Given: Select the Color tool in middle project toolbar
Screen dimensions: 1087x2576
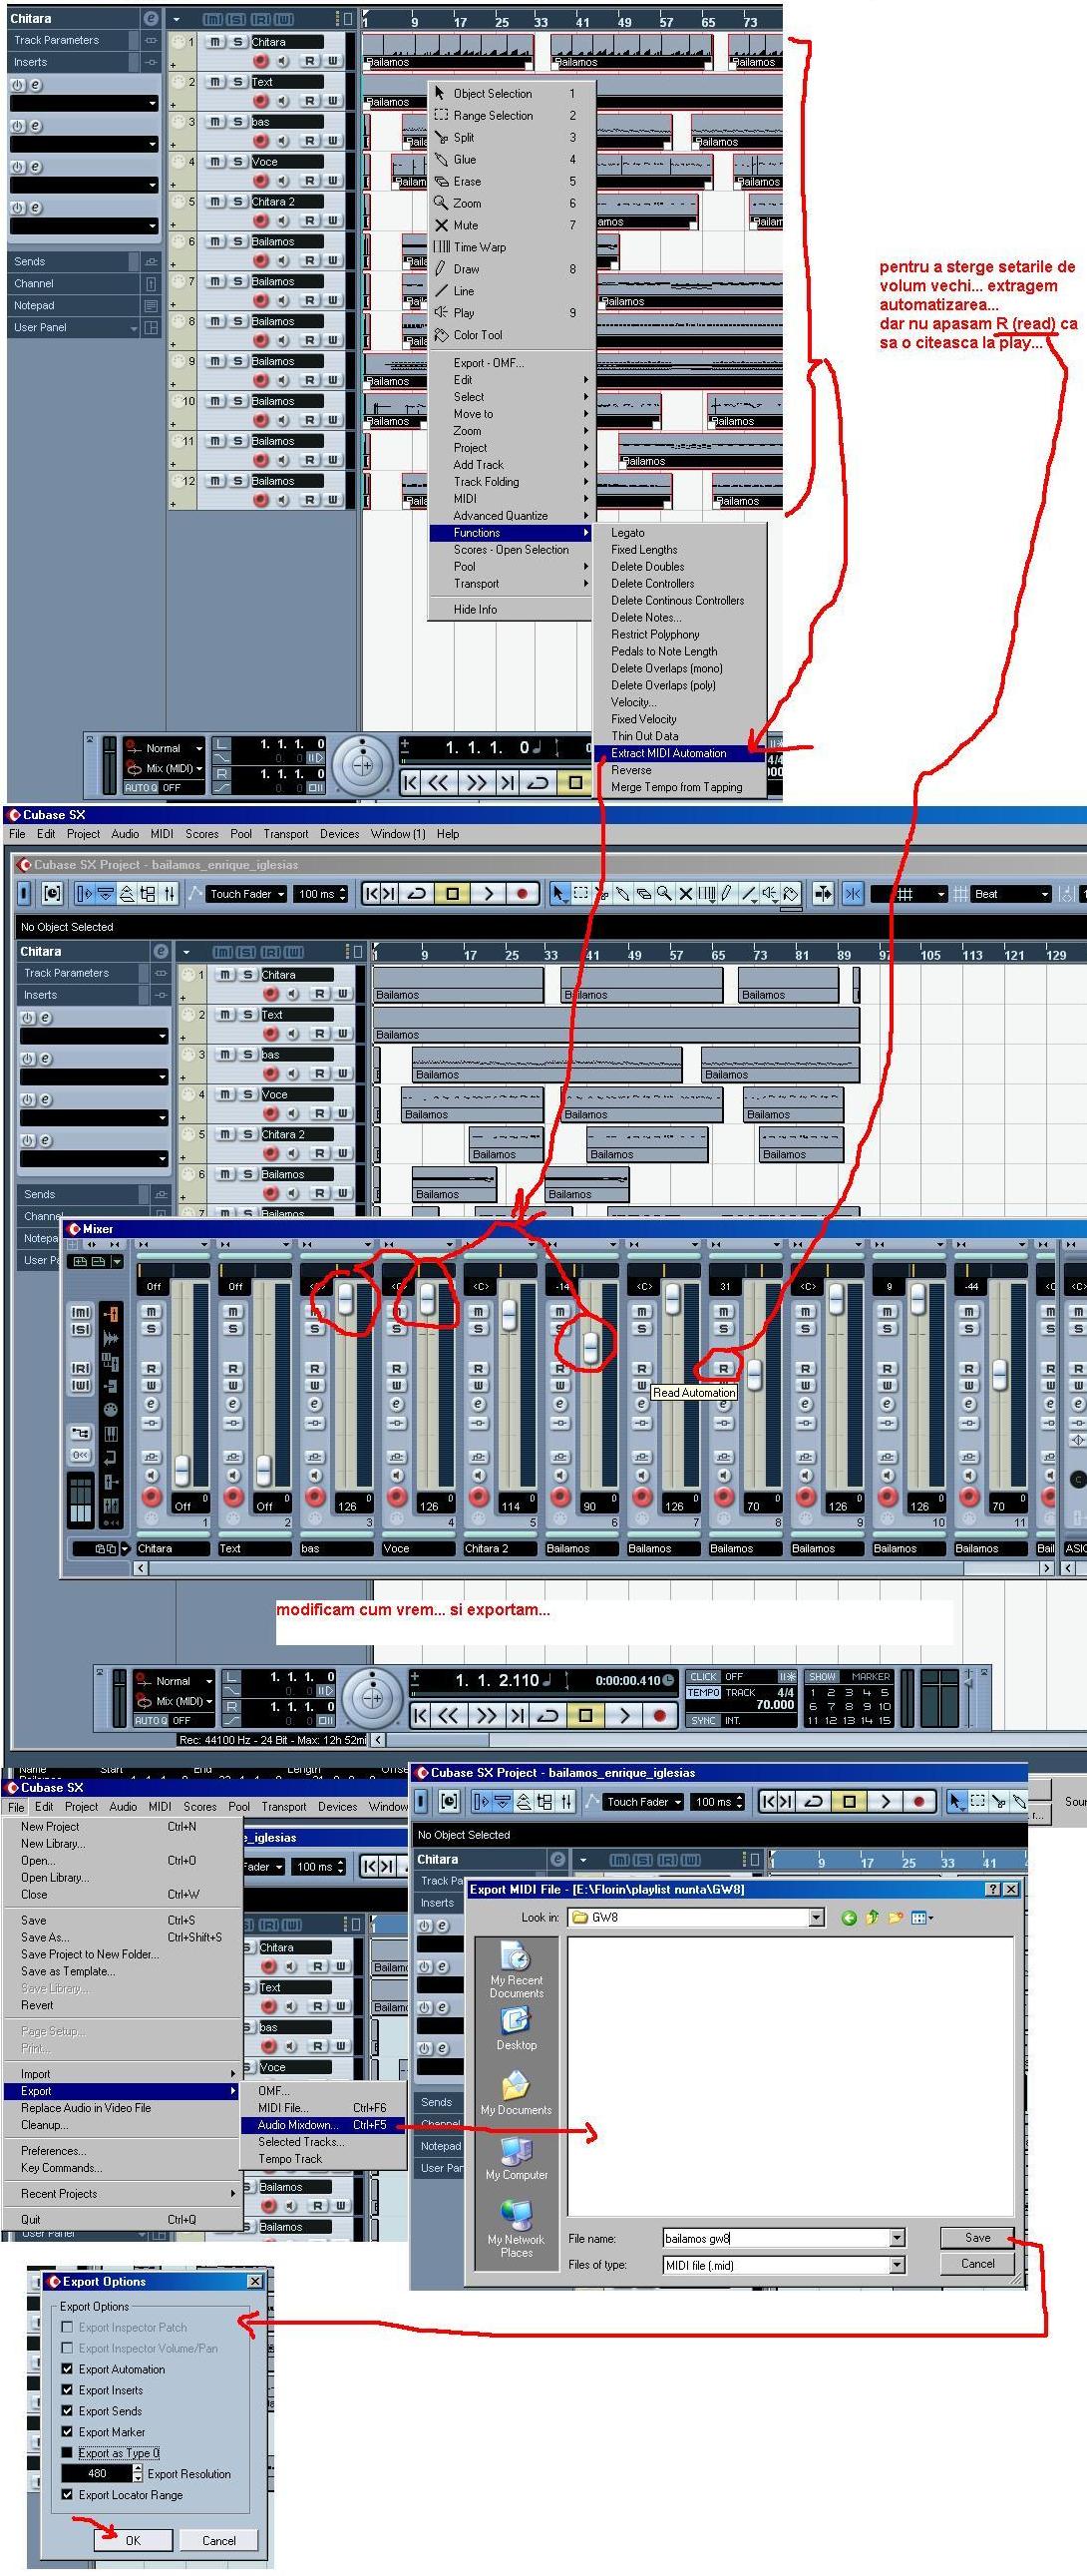Looking at the screenshot, I should pyautogui.click(x=791, y=894).
